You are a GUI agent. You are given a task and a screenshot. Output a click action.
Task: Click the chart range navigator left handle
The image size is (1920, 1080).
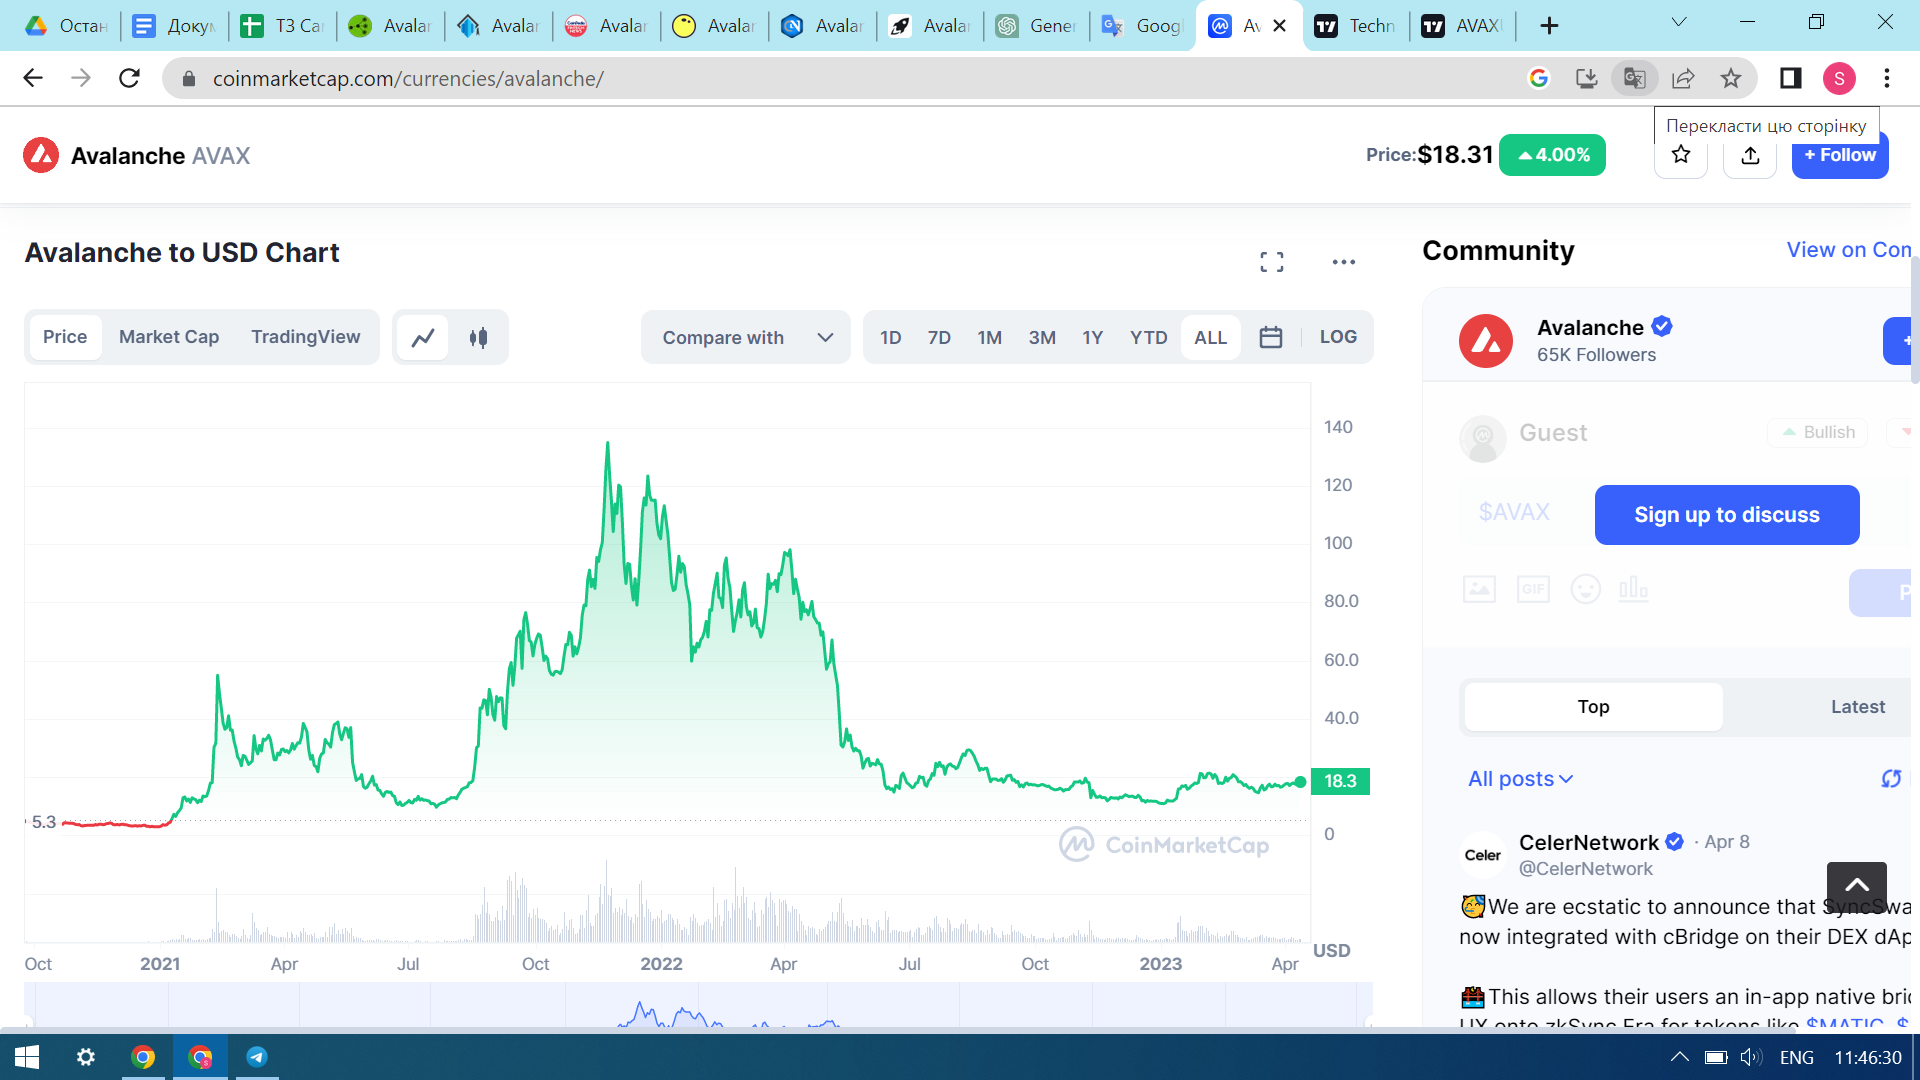point(29,1022)
